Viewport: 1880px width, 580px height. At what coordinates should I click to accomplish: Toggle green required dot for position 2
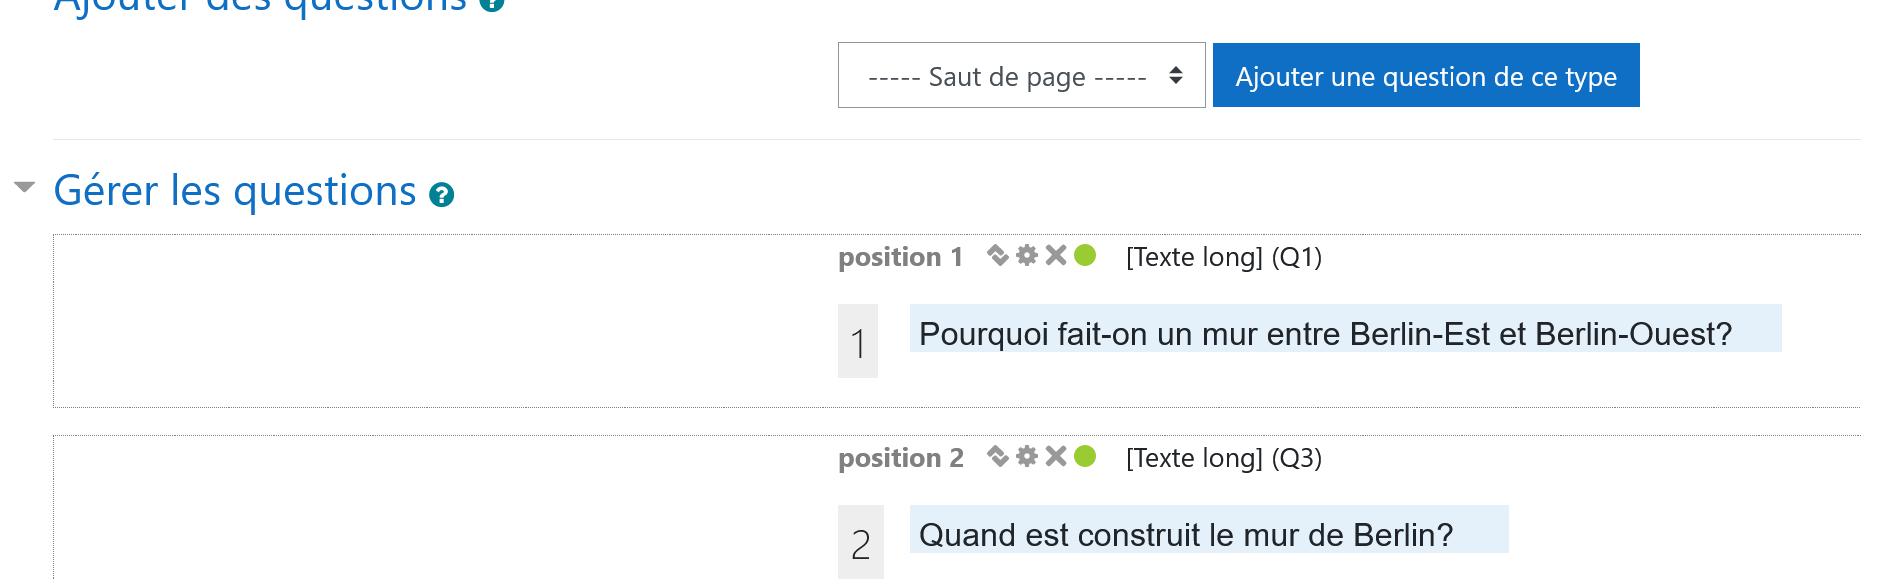[x=1085, y=457]
